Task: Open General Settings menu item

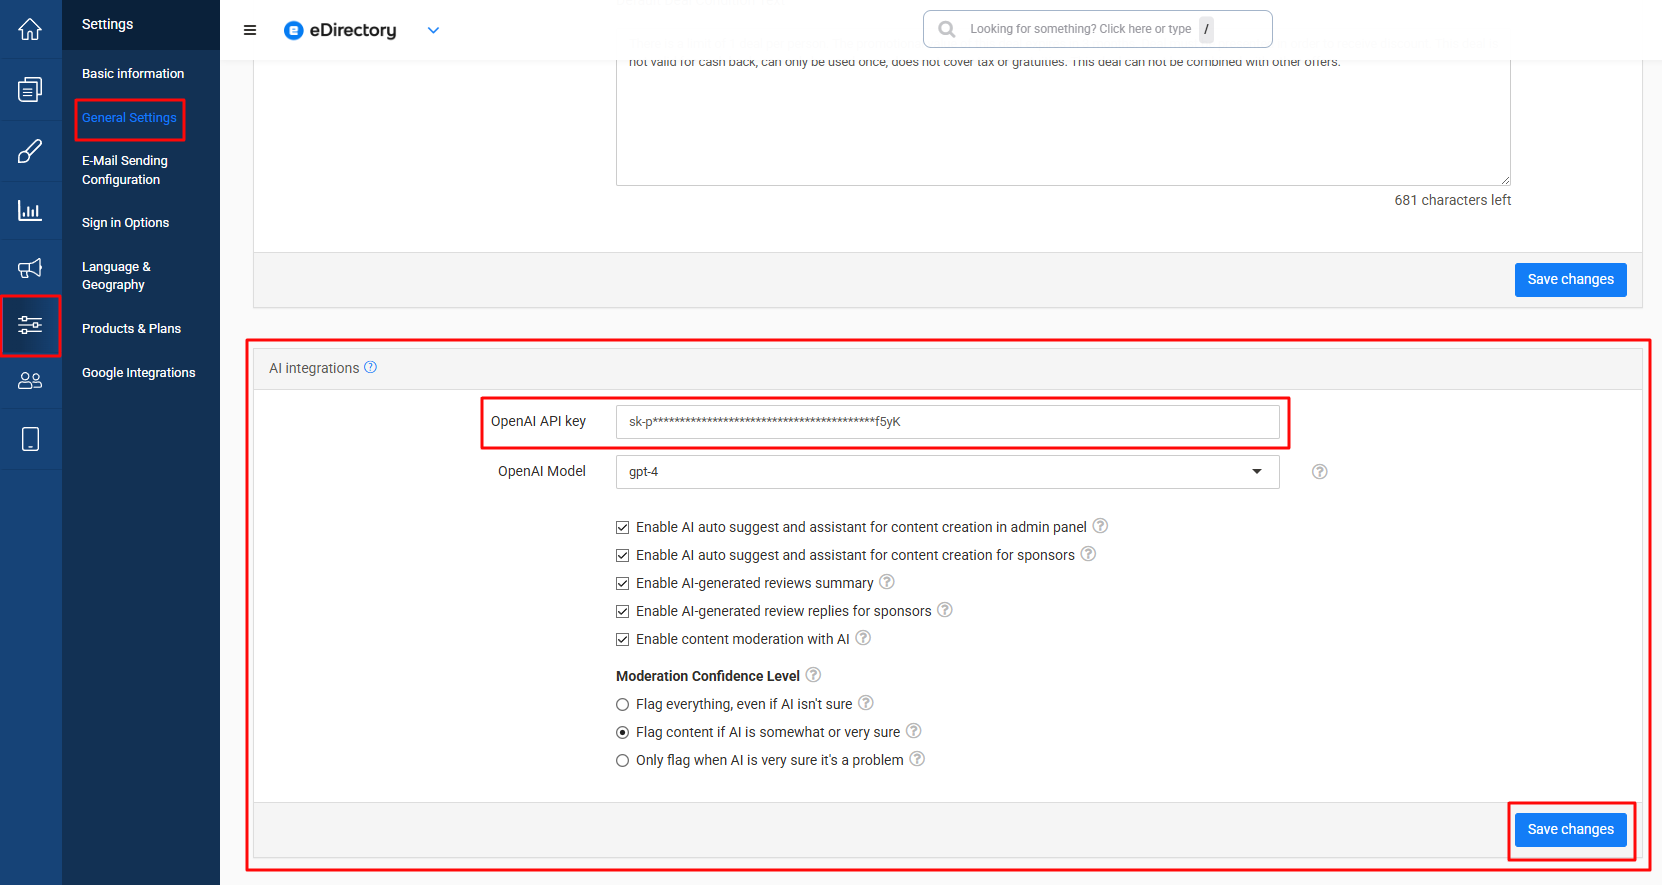Action: pos(129,118)
